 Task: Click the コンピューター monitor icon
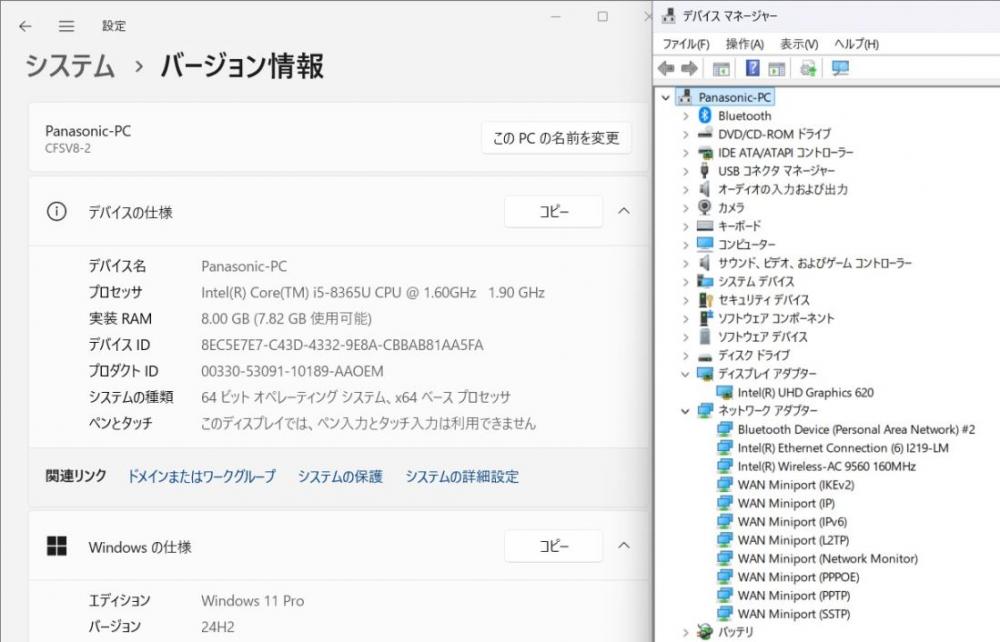click(705, 244)
